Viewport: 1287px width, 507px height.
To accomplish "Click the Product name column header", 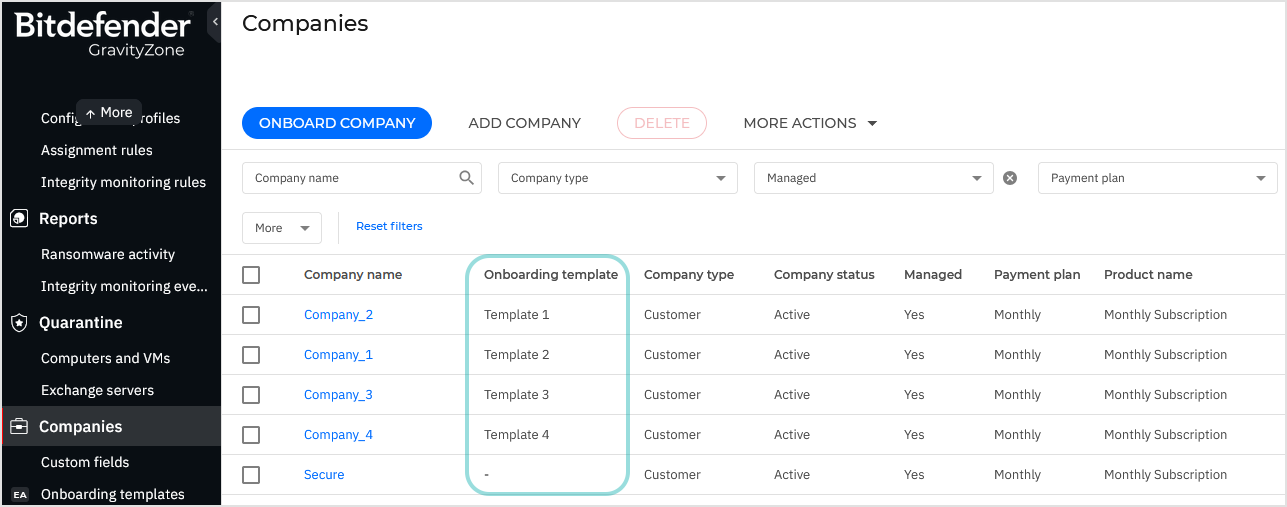I will pyautogui.click(x=1148, y=274).
